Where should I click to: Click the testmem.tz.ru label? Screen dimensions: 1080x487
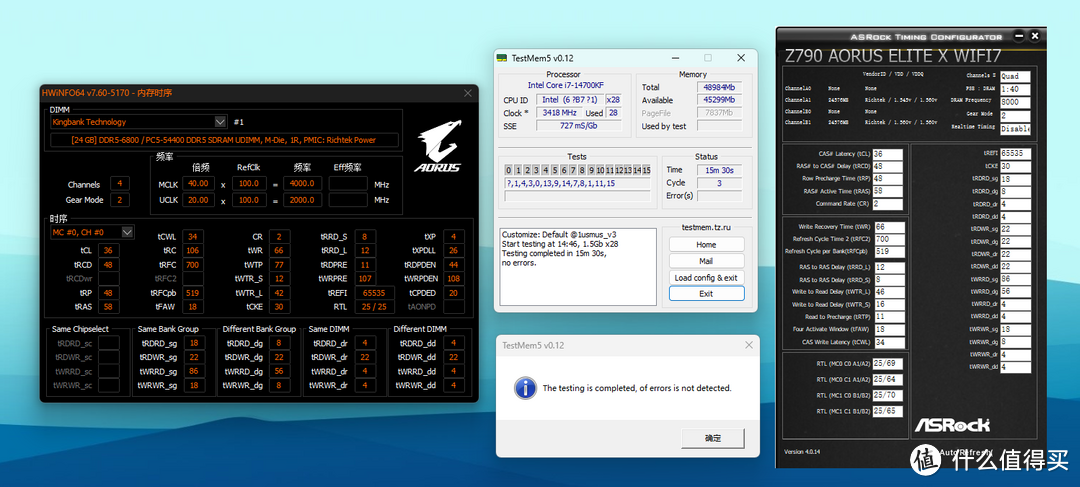pos(706,227)
